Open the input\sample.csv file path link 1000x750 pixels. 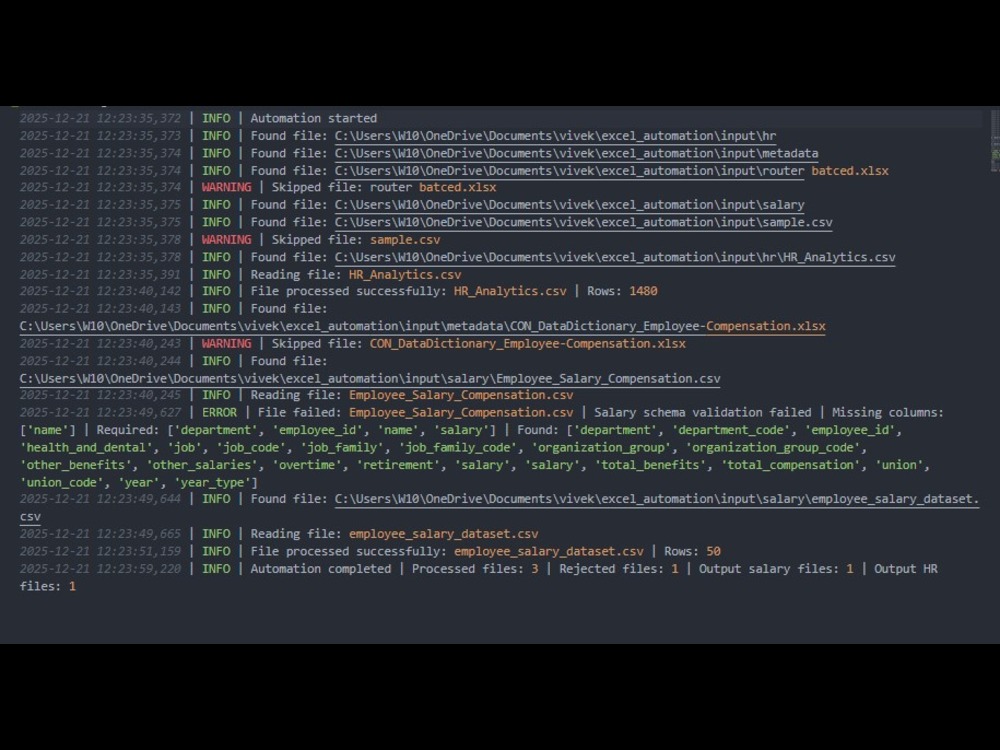tap(584, 222)
